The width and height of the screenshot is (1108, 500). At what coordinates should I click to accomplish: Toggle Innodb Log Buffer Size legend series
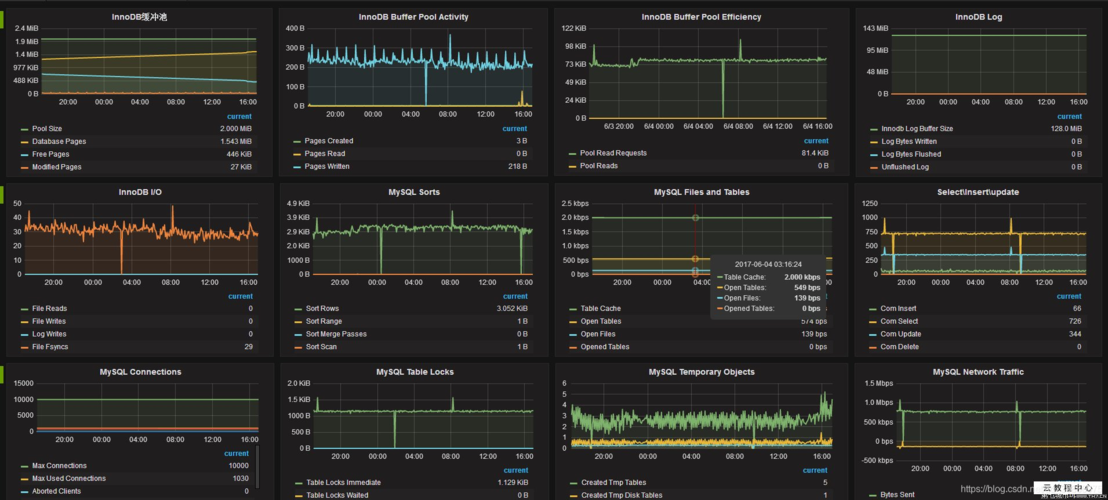[x=917, y=129]
